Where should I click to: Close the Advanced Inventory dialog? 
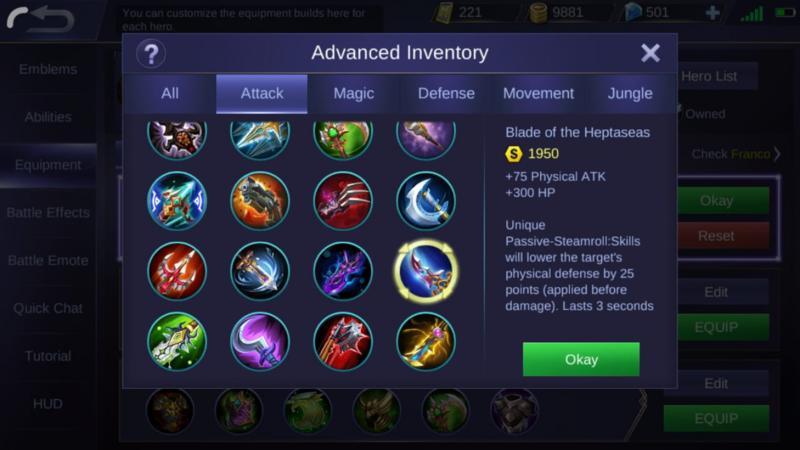click(650, 53)
